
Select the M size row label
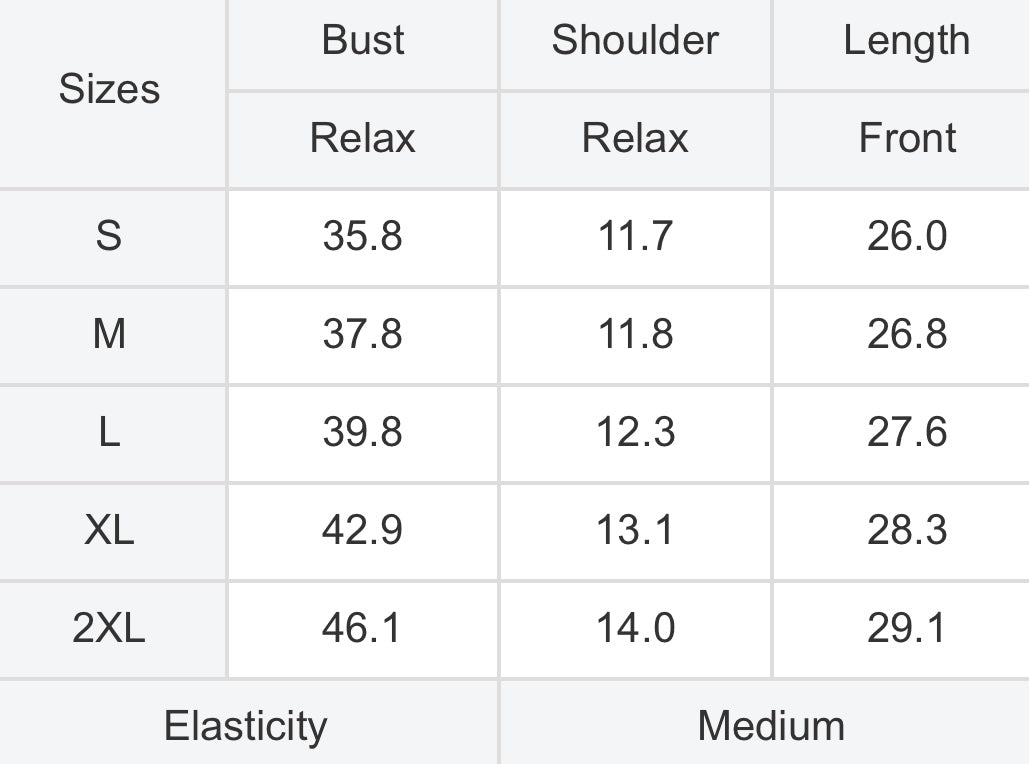110,334
